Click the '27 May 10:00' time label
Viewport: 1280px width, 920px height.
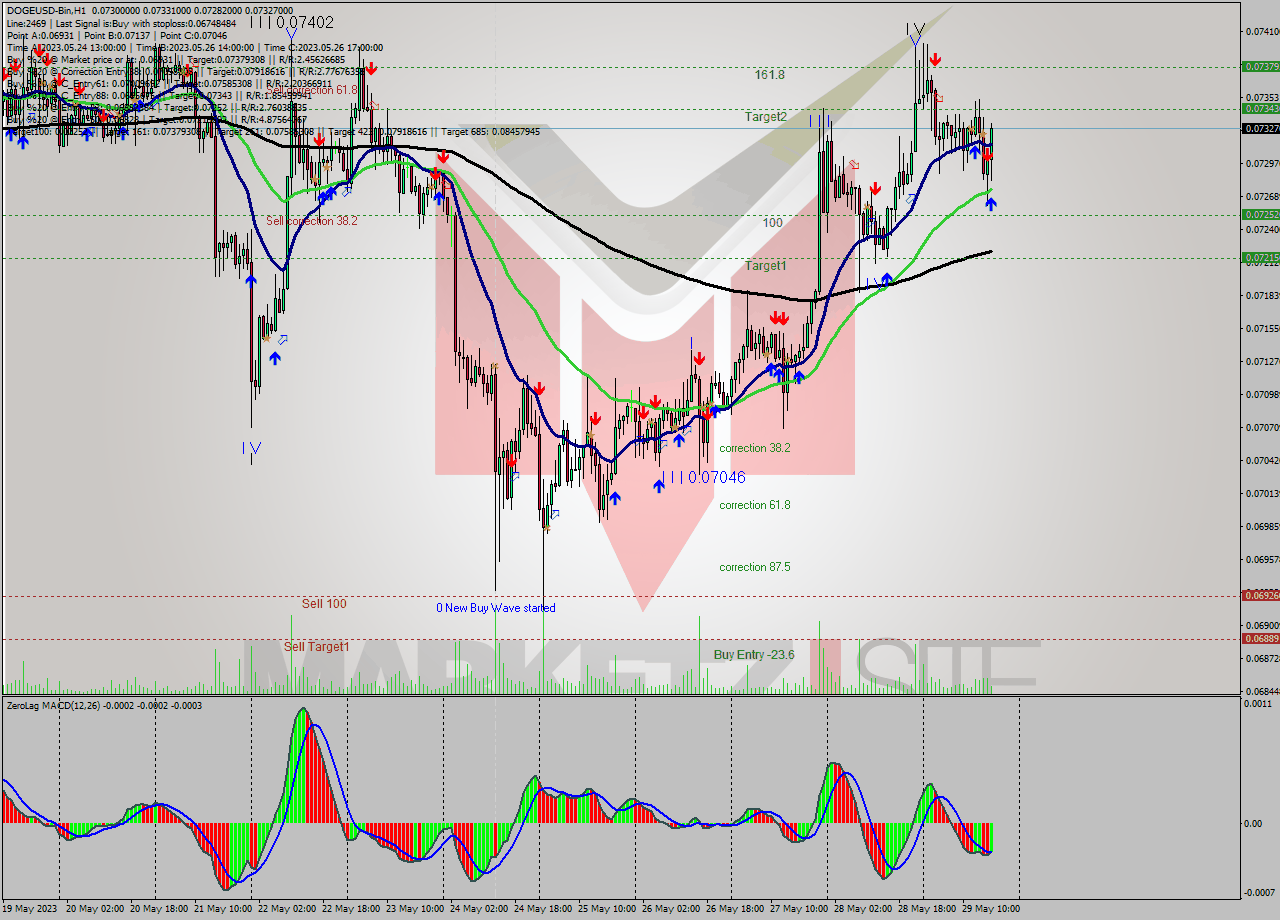(799, 909)
